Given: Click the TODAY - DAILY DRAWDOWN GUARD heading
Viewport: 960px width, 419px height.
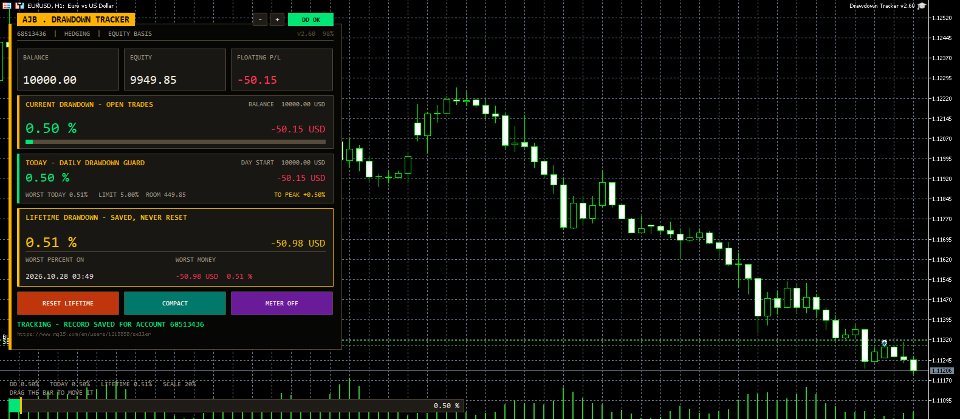Looking at the screenshot, I should point(85,163).
